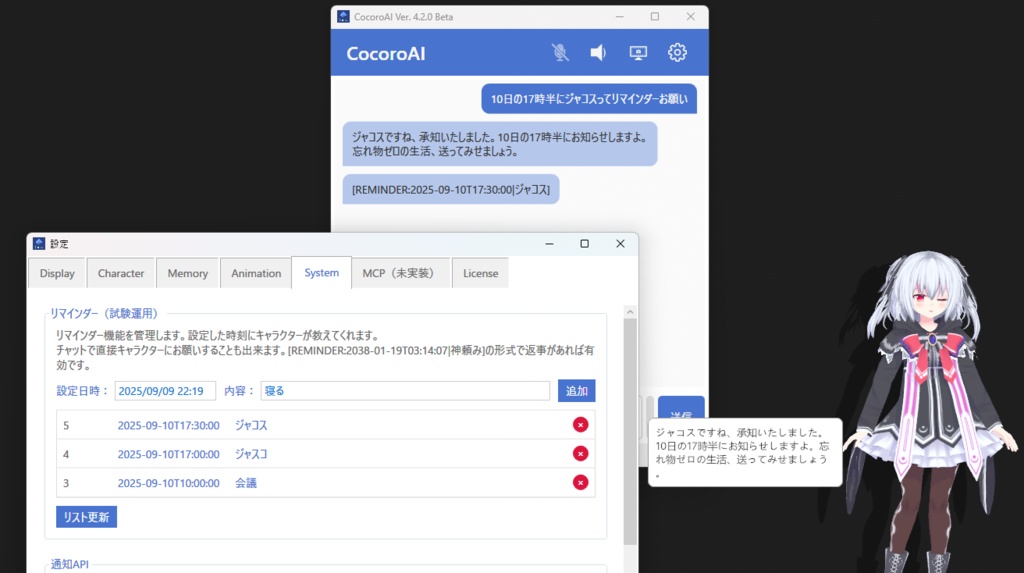Close the 設定 settings window
Screen dimensions: 1024x573
point(620,244)
